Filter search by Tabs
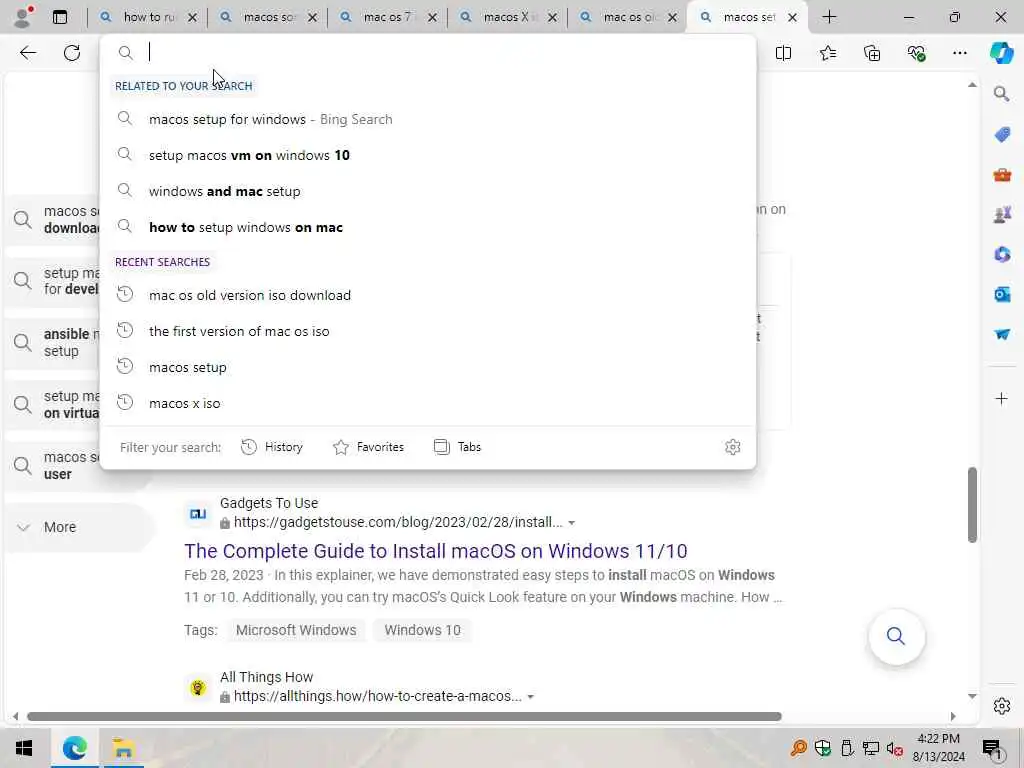 (457, 447)
